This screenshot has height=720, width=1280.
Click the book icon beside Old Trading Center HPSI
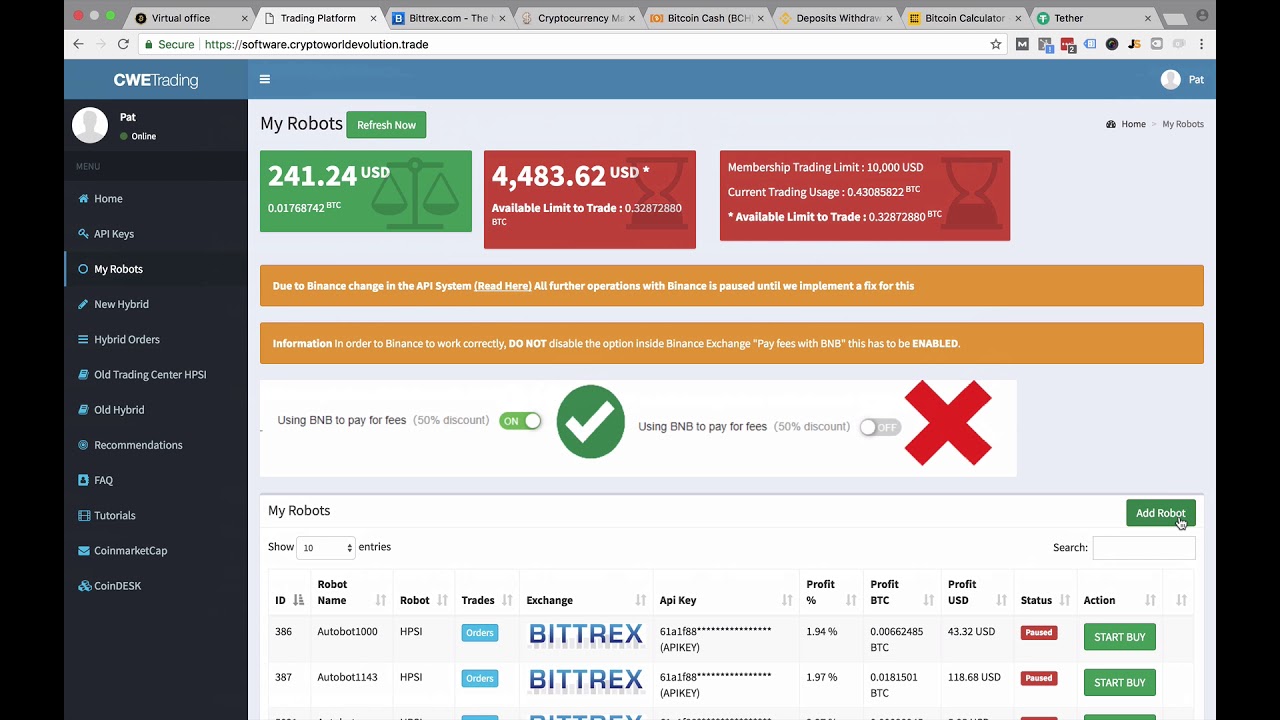pos(83,375)
